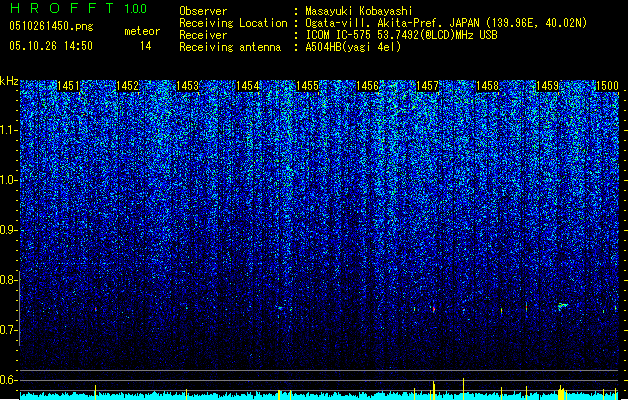Click the ICOM IC-575 receiver text

pos(401,35)
